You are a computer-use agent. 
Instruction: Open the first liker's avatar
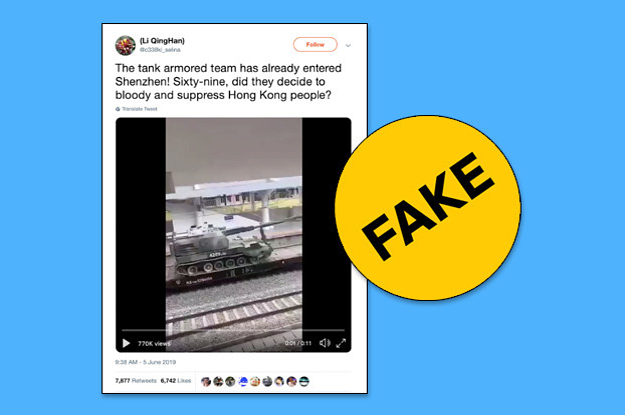[206, 382]
